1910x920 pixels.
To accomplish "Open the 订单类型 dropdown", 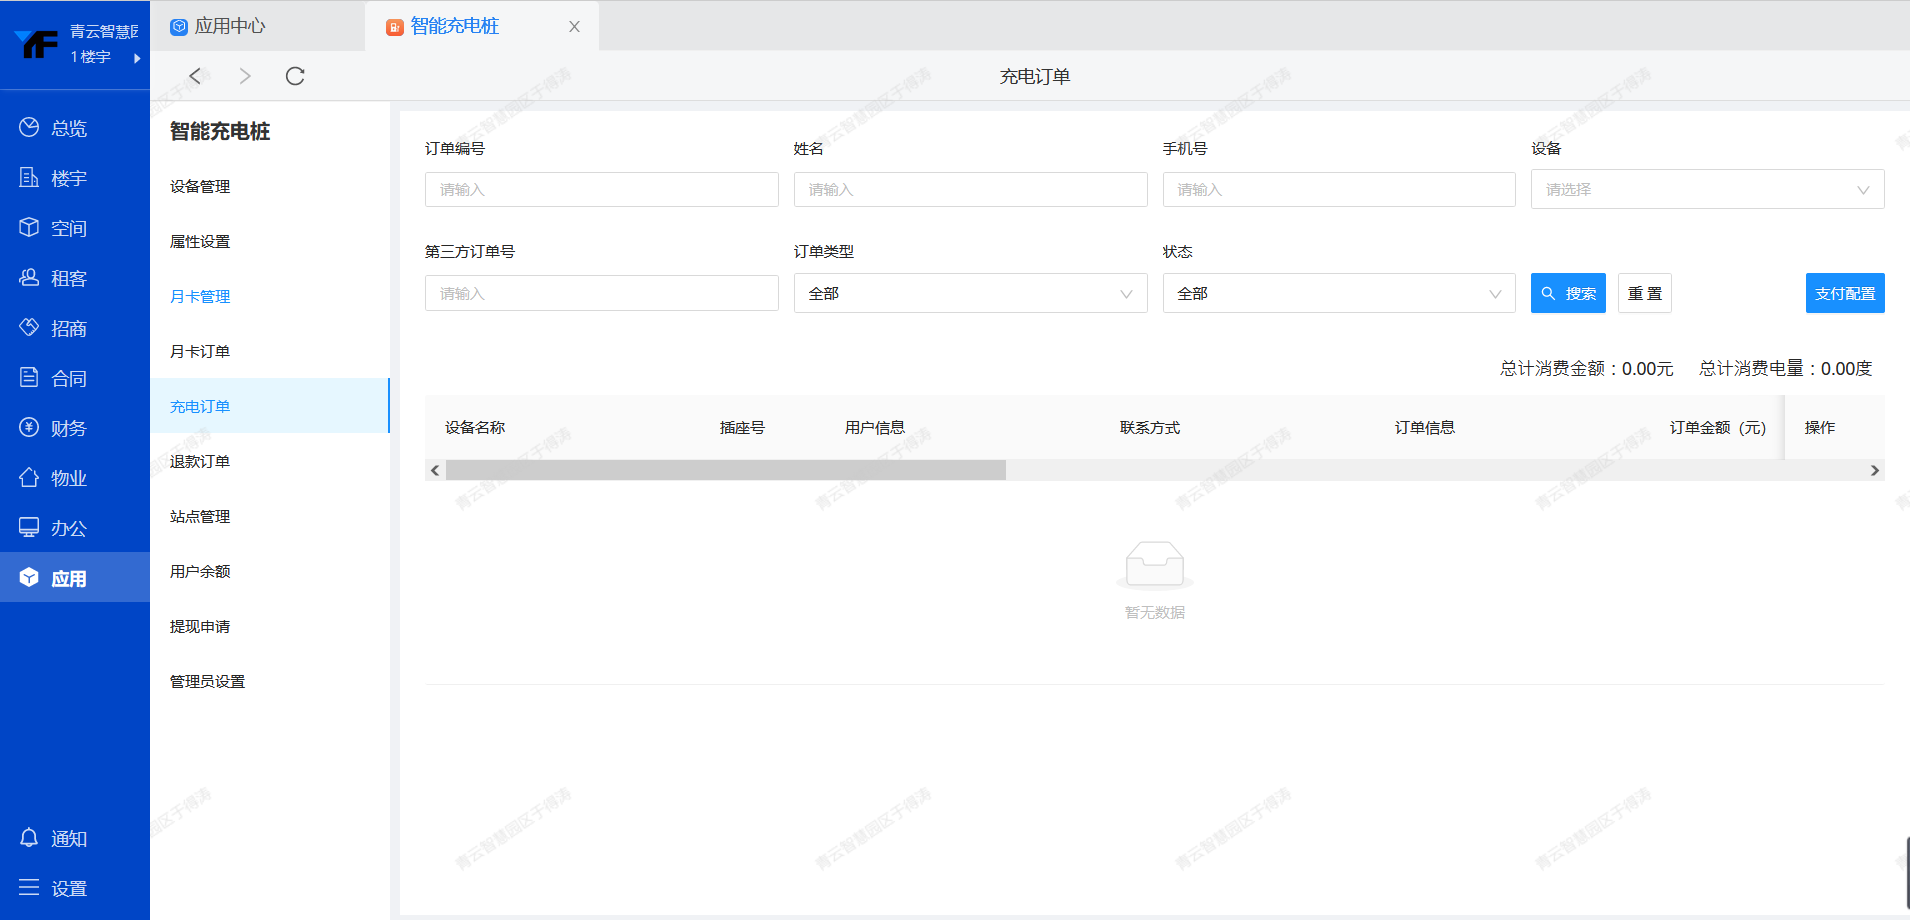I will click(x=970, y=294).
